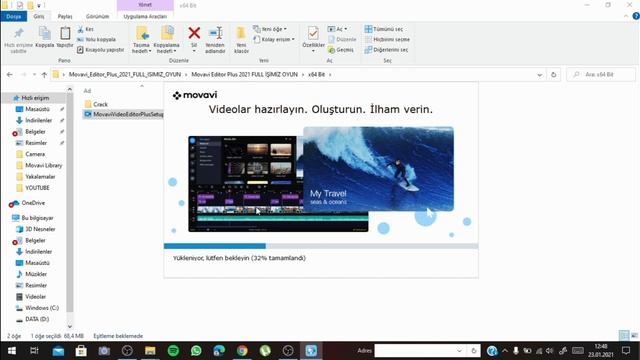Click Diğerlerini seç invert selection
This screenshot has height=360, width=640.
pyautogui.click(x=386, y=50)
